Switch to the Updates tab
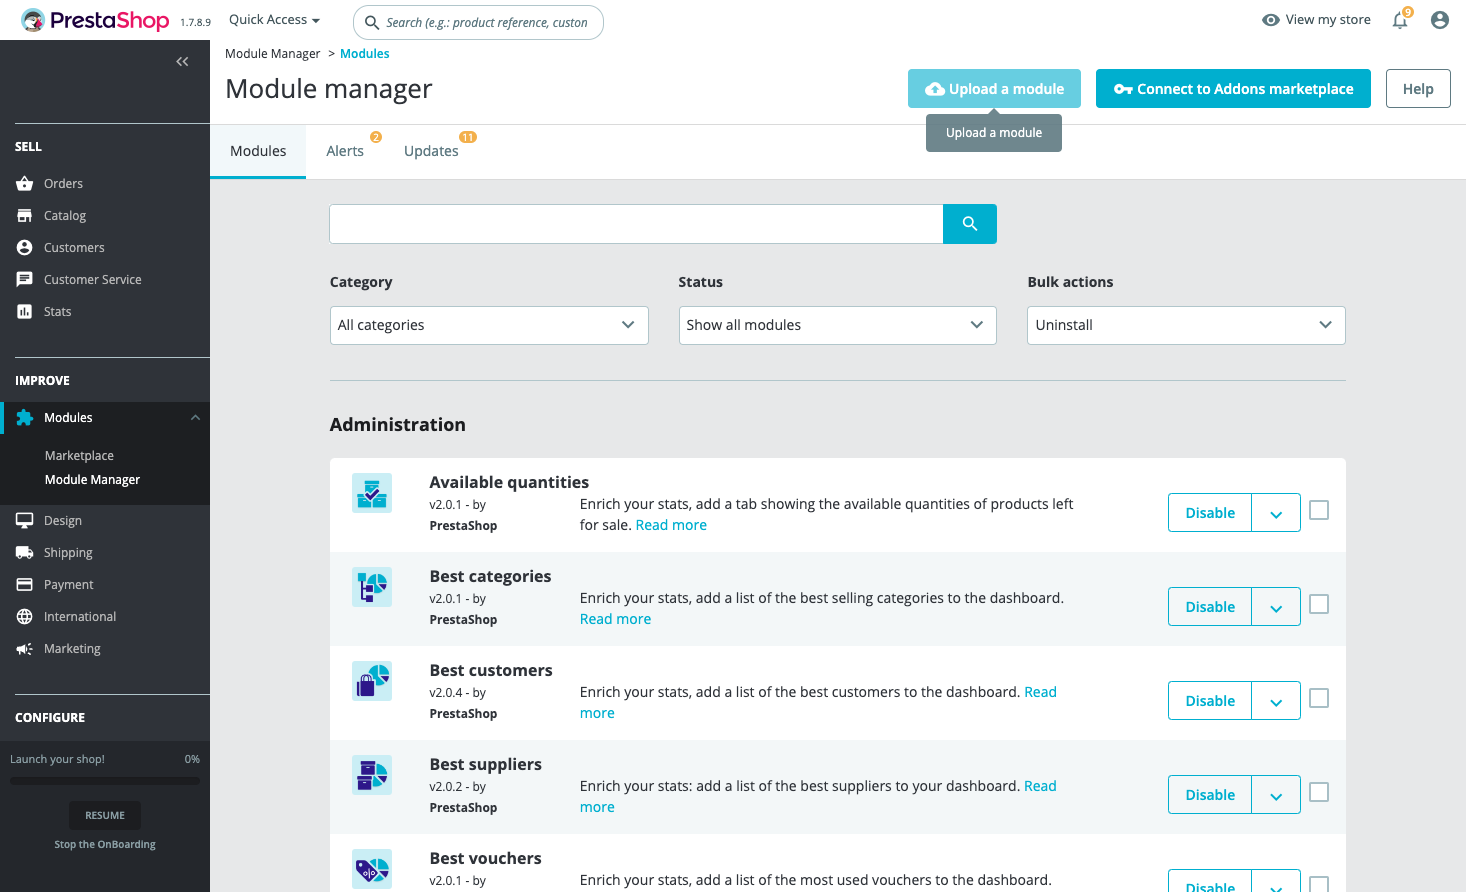Viewport: 1466px width, 892px height. (431, 152)
